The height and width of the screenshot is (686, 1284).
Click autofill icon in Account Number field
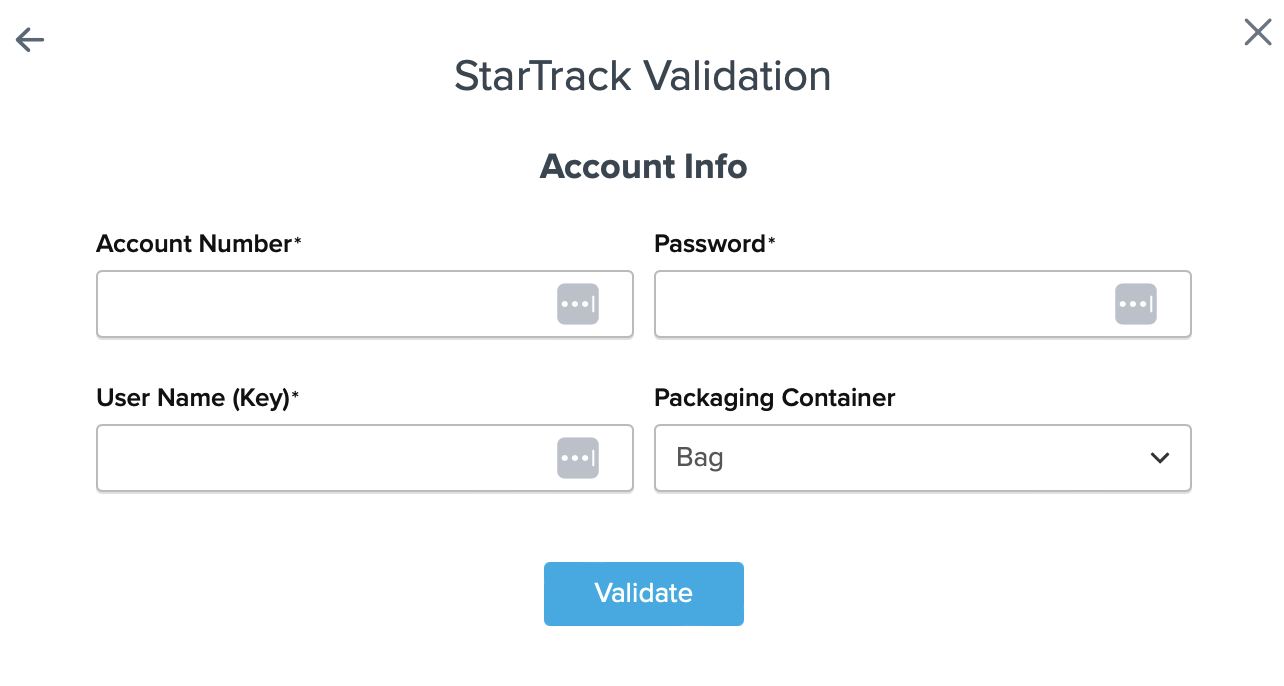pos(577,304)
